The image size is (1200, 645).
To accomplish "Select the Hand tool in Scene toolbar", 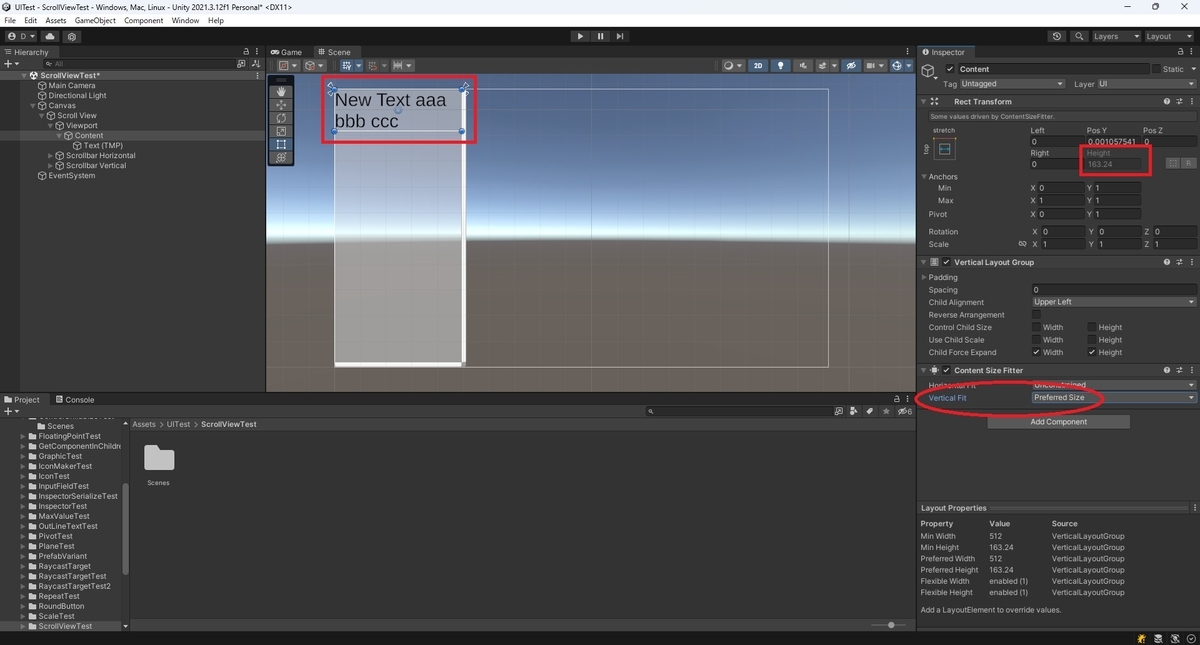I will (x=281, y=92).
